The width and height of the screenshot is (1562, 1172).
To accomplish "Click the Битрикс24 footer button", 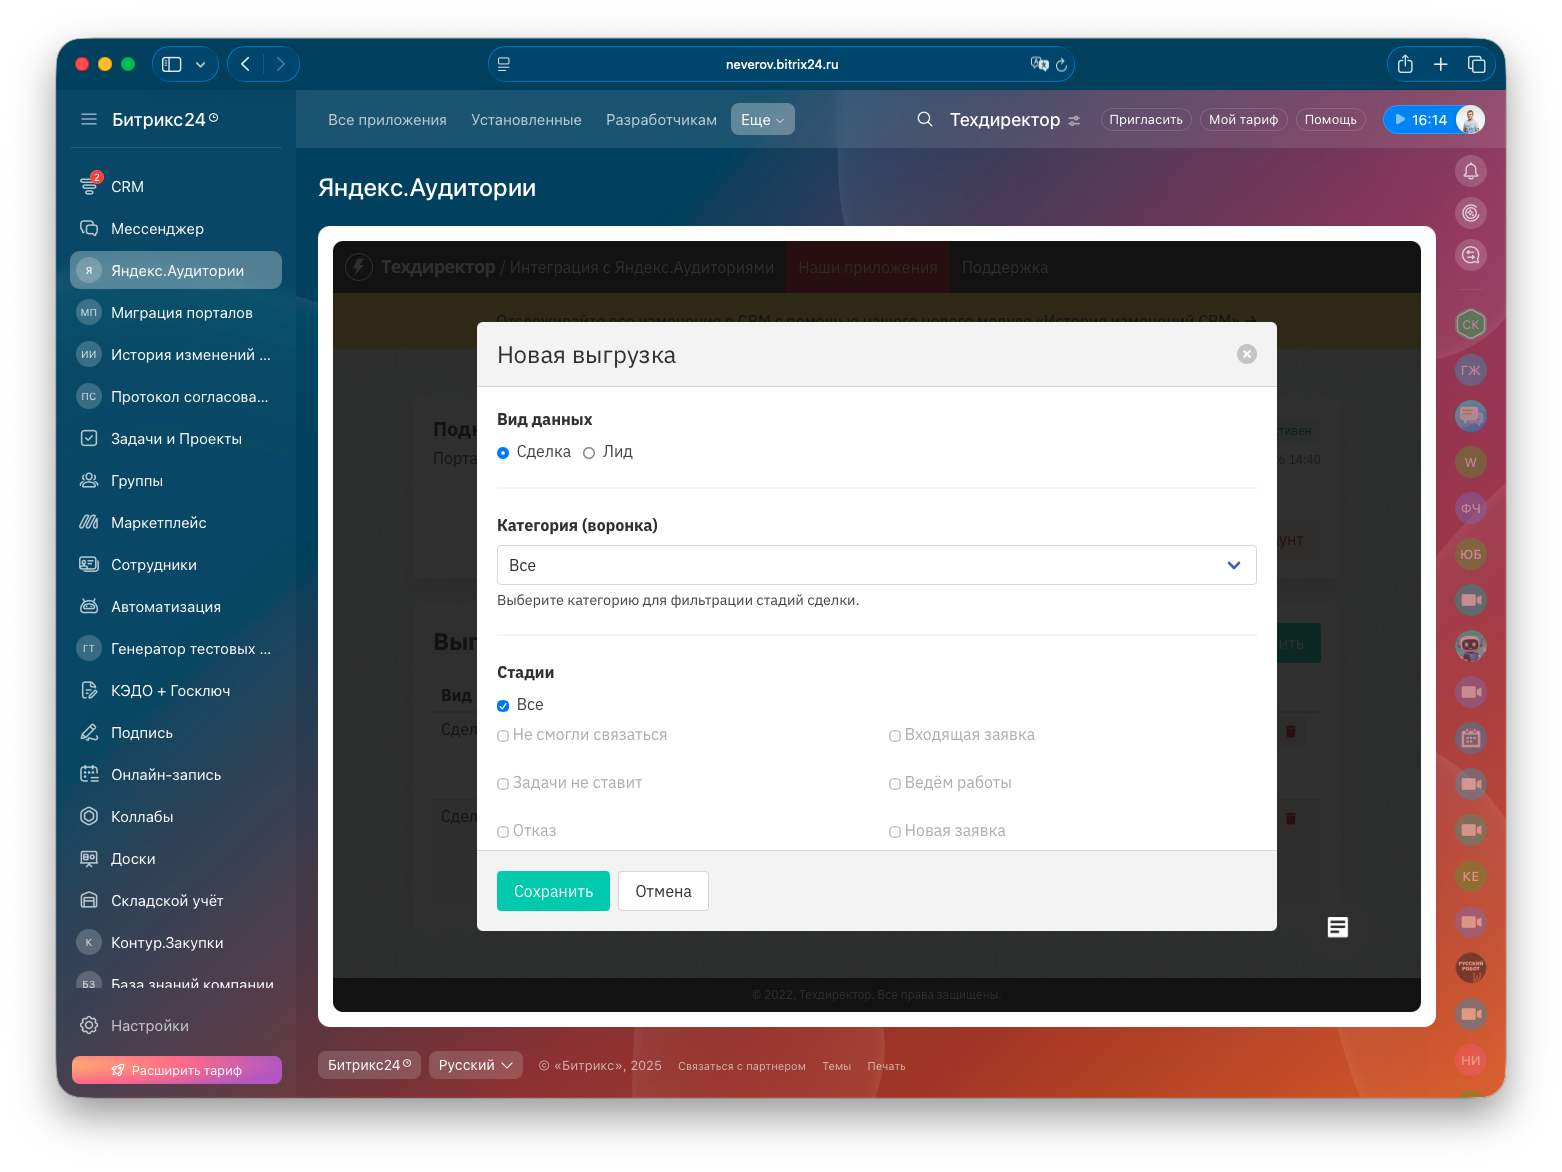I will 369,1065.
